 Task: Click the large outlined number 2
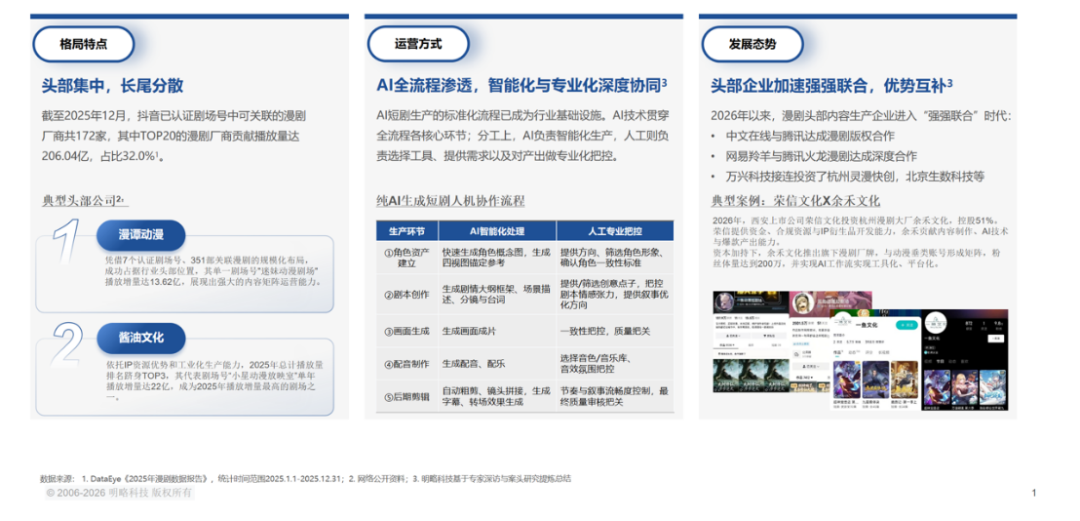68,346
